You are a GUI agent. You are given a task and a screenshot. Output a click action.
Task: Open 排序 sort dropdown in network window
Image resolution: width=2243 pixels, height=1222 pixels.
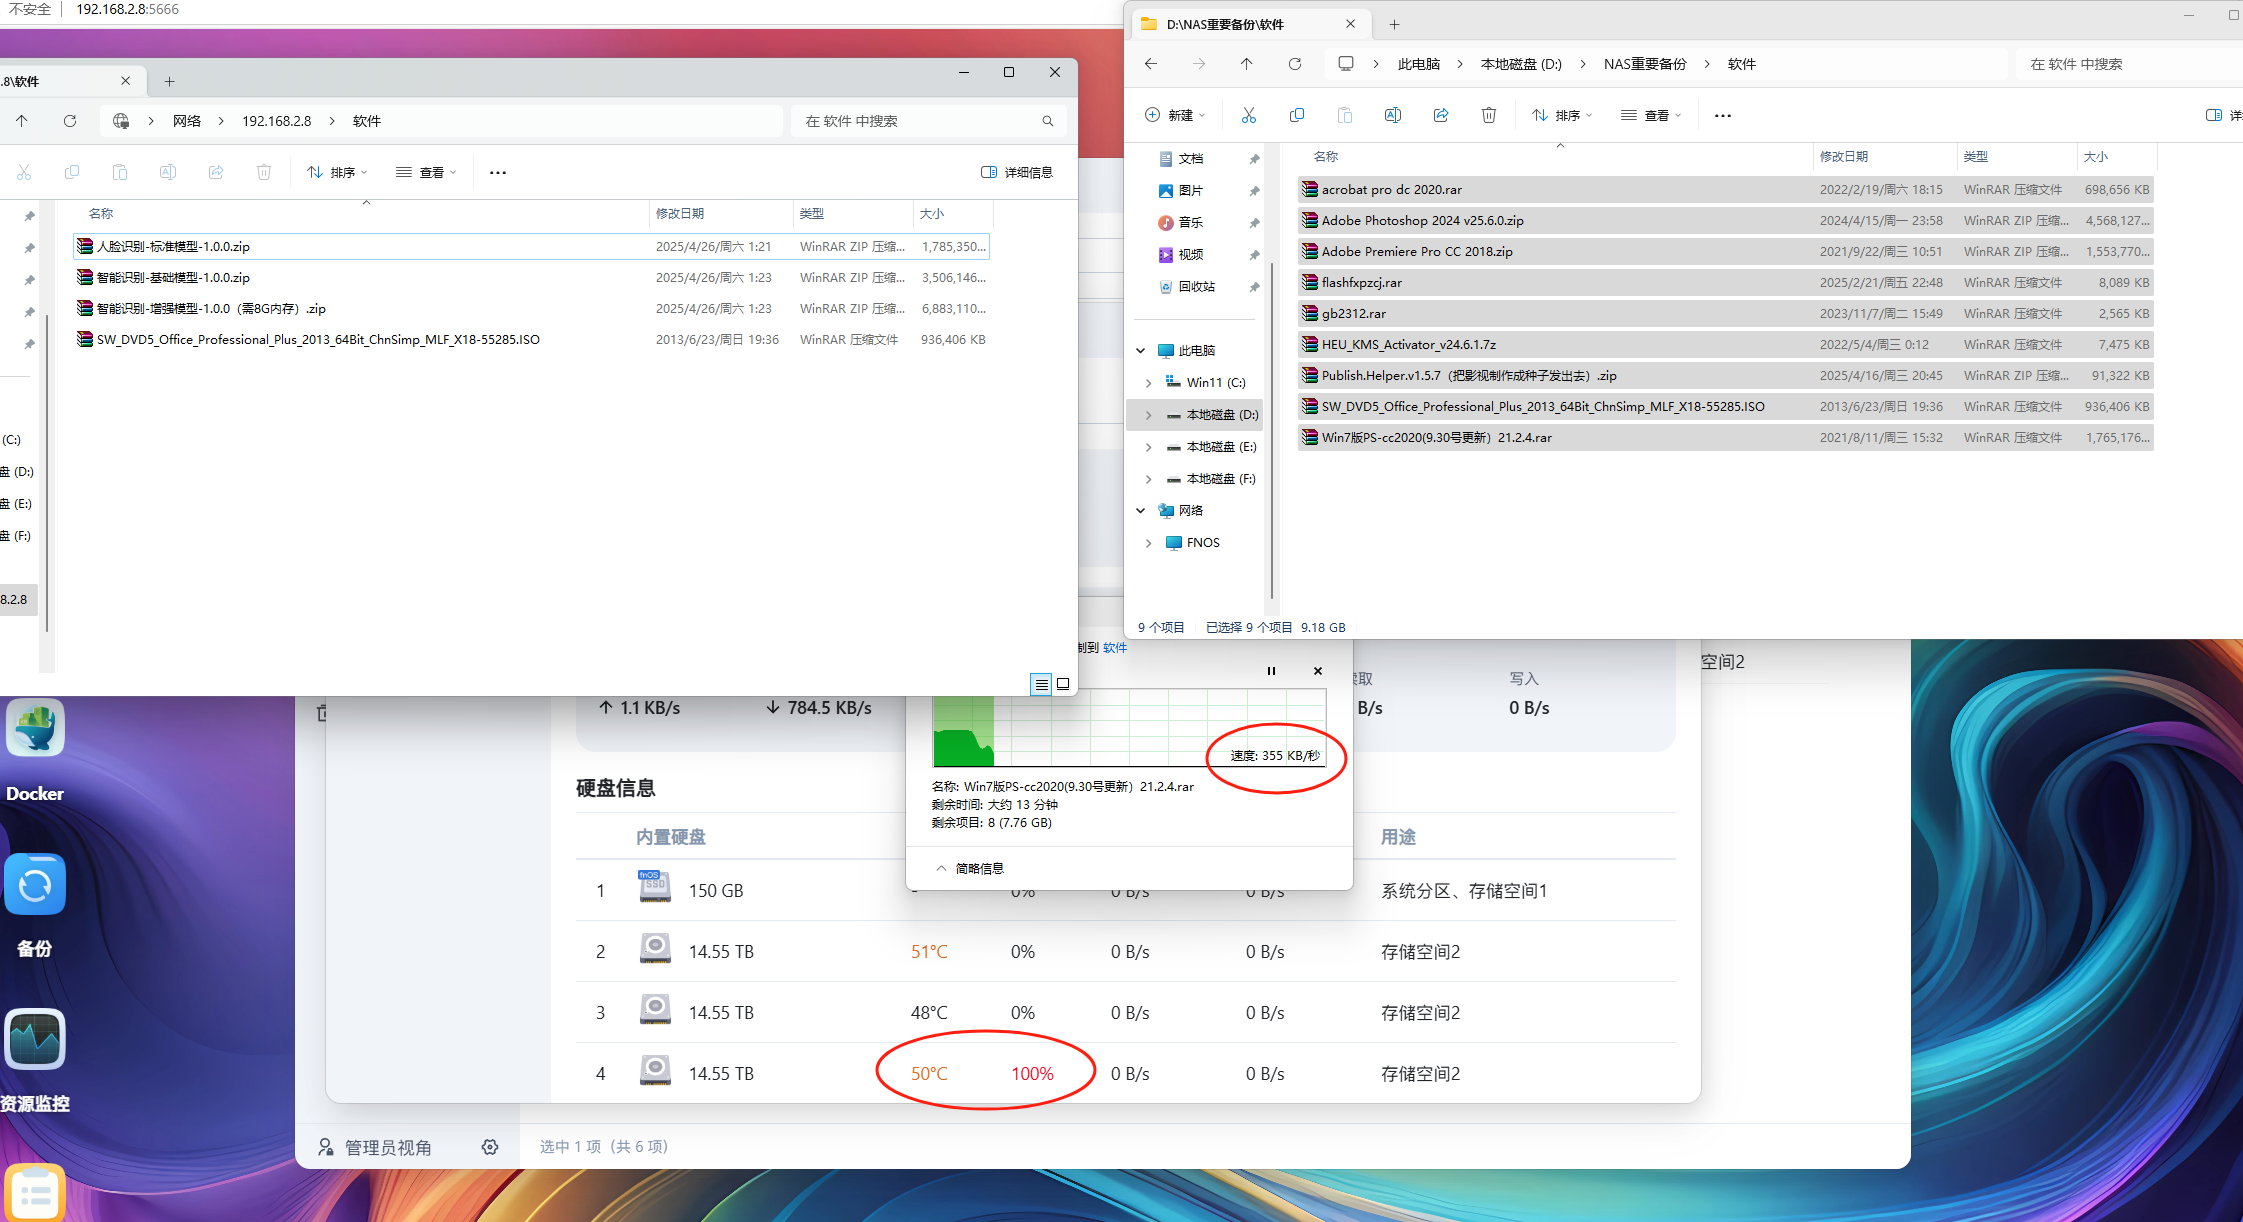(337, 172)
